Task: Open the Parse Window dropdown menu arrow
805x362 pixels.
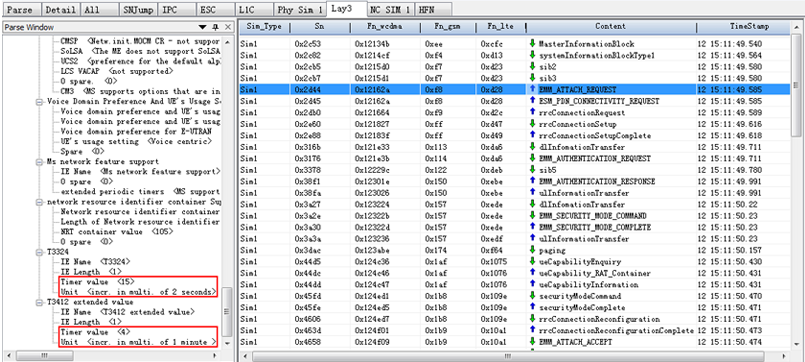Action: point(203,27)
